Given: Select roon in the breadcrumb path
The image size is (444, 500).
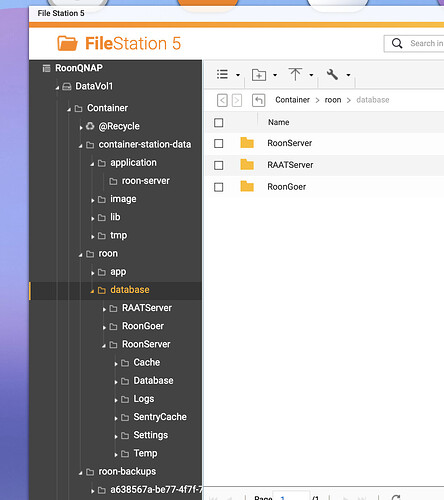Looking at the screenshot, I should (333, 100).
